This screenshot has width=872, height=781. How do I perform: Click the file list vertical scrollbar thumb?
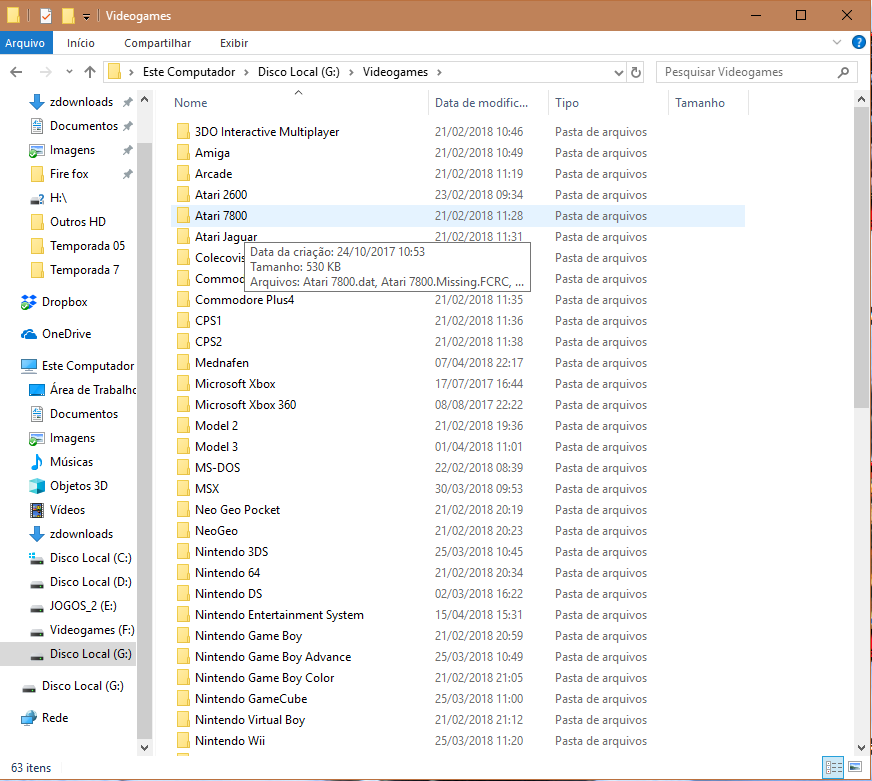[x=861, y=258]
